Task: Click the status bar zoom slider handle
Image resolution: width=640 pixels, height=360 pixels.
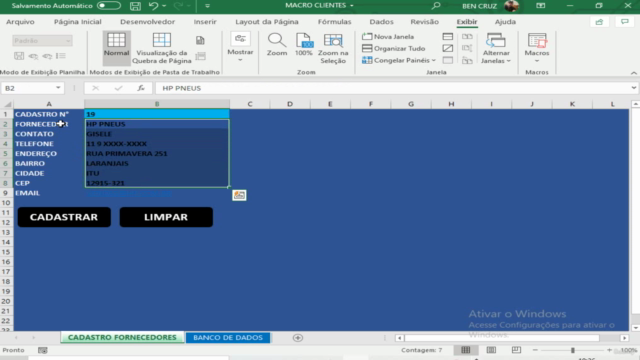Action: [573, 350]
